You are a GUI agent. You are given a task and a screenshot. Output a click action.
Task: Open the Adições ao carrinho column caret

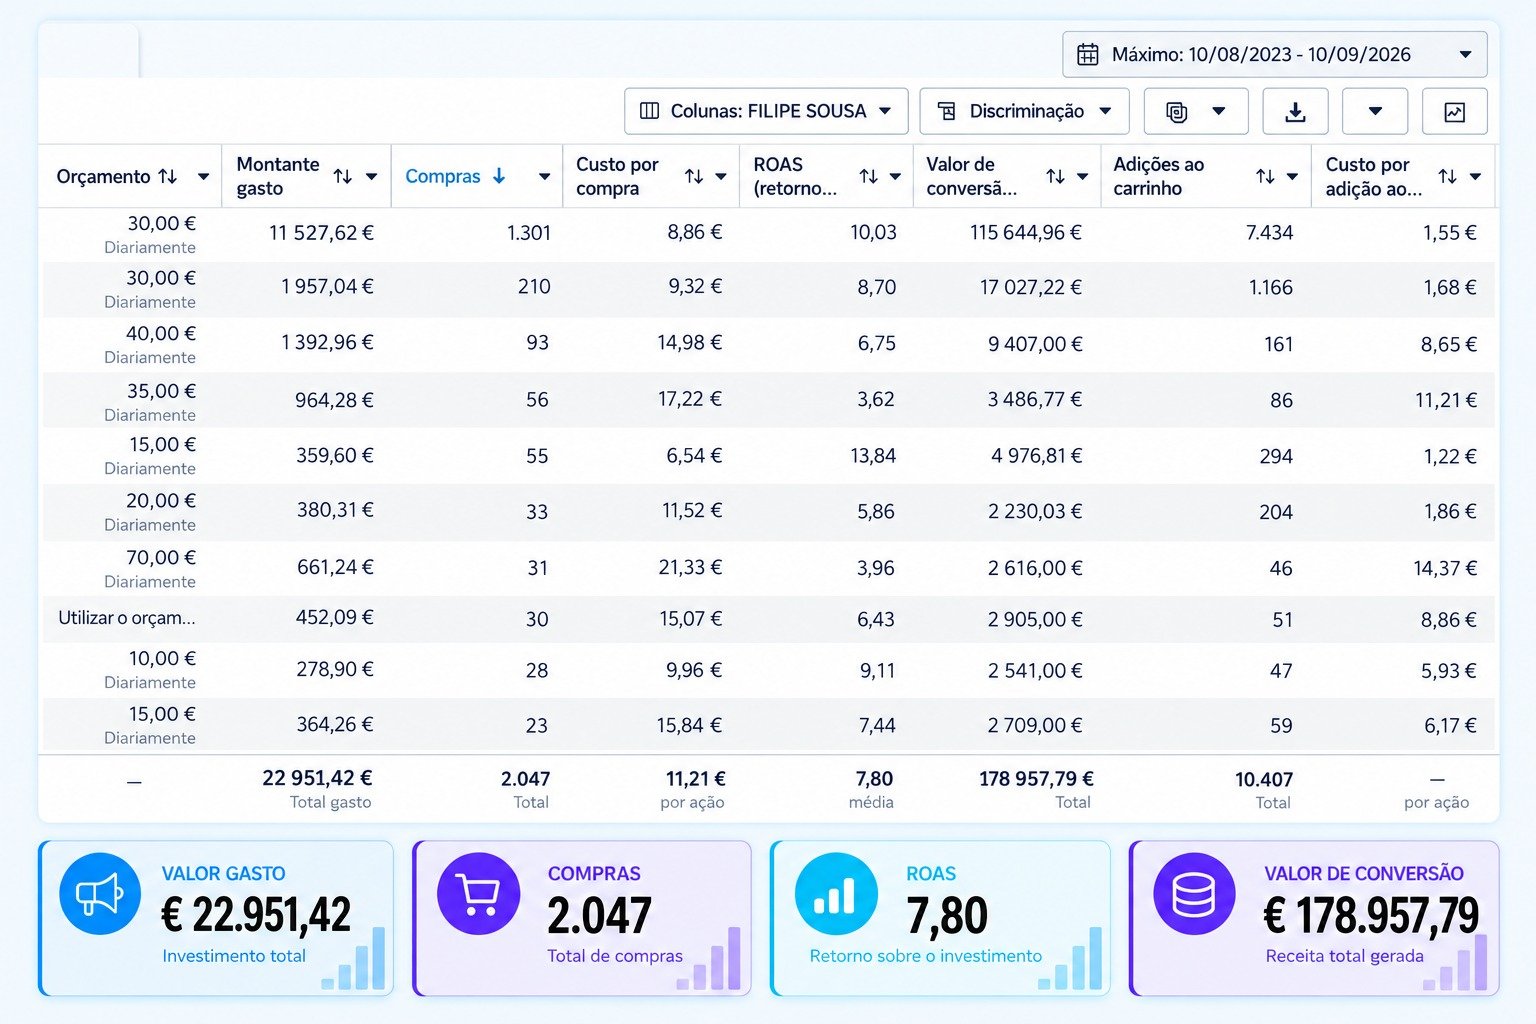pos(1292,177)
